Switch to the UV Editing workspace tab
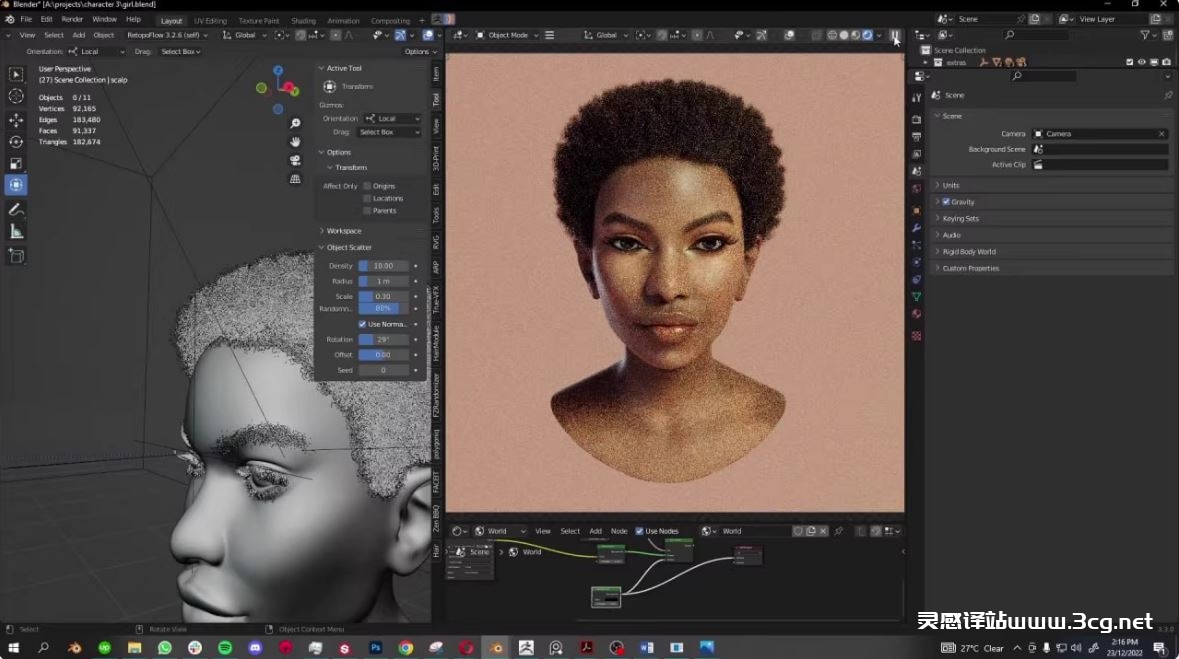 [x=210, y=20]
